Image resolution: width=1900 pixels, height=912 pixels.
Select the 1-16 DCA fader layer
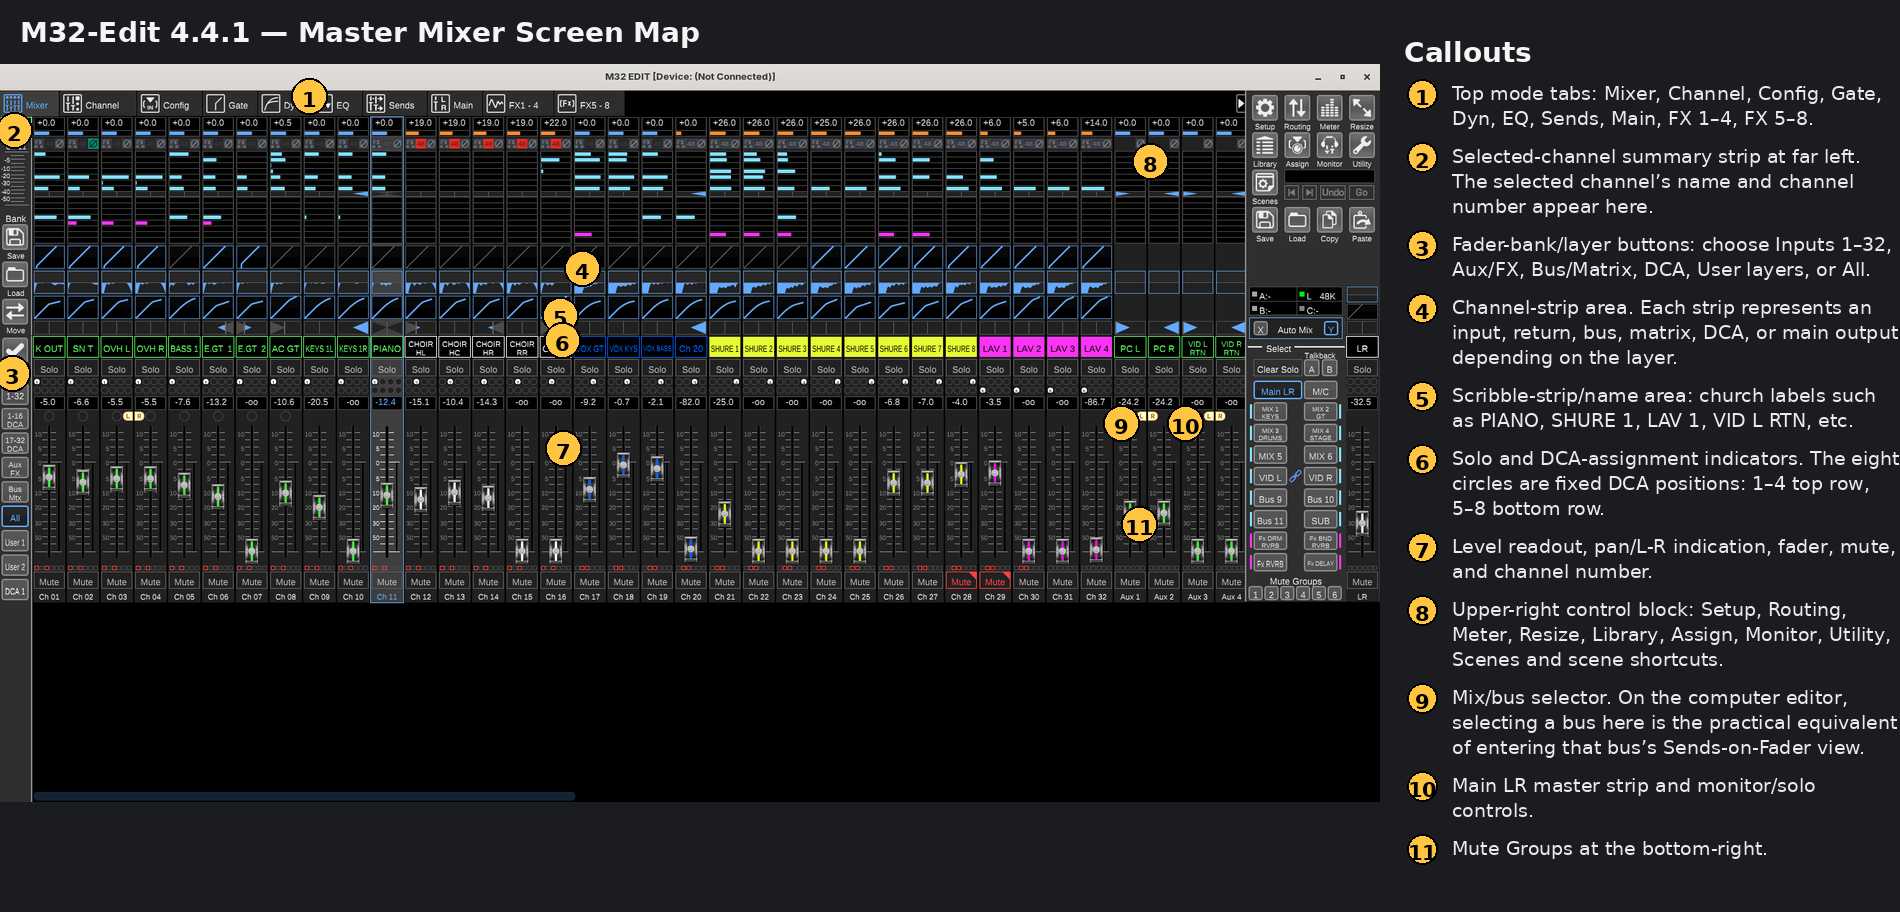pos(15,419)
